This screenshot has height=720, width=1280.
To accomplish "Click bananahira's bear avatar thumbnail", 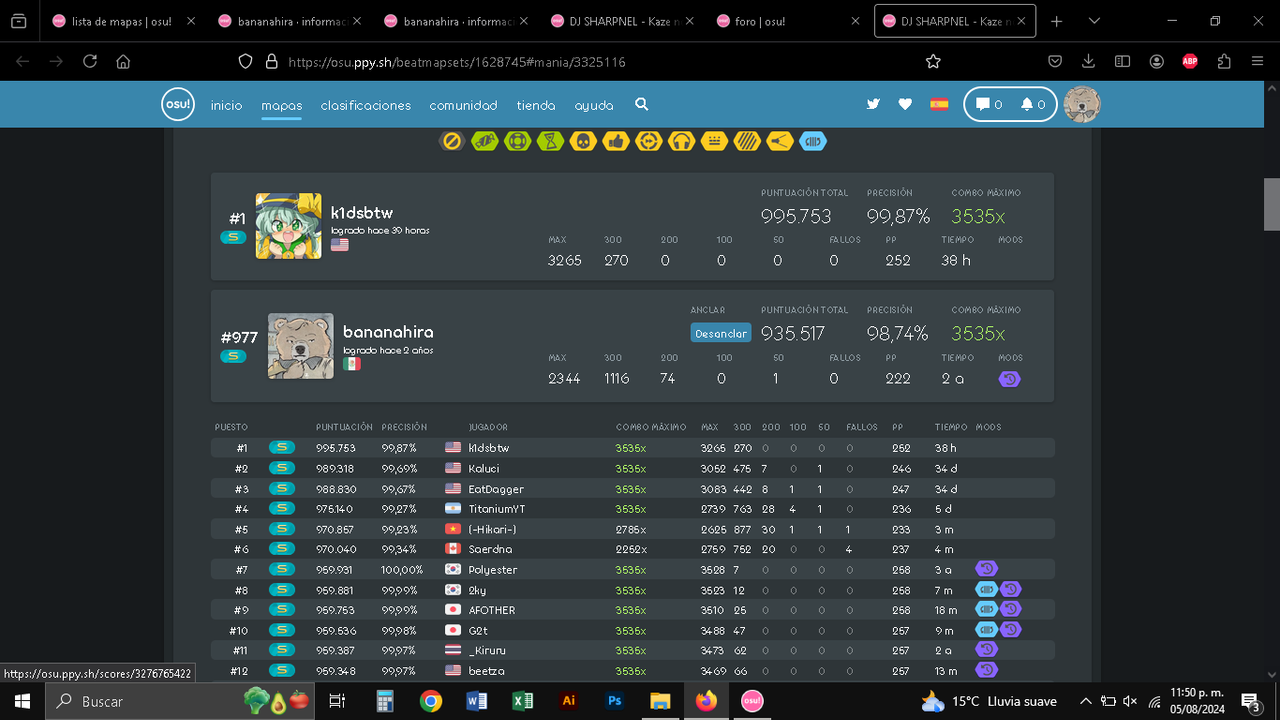I will (301, 346).
